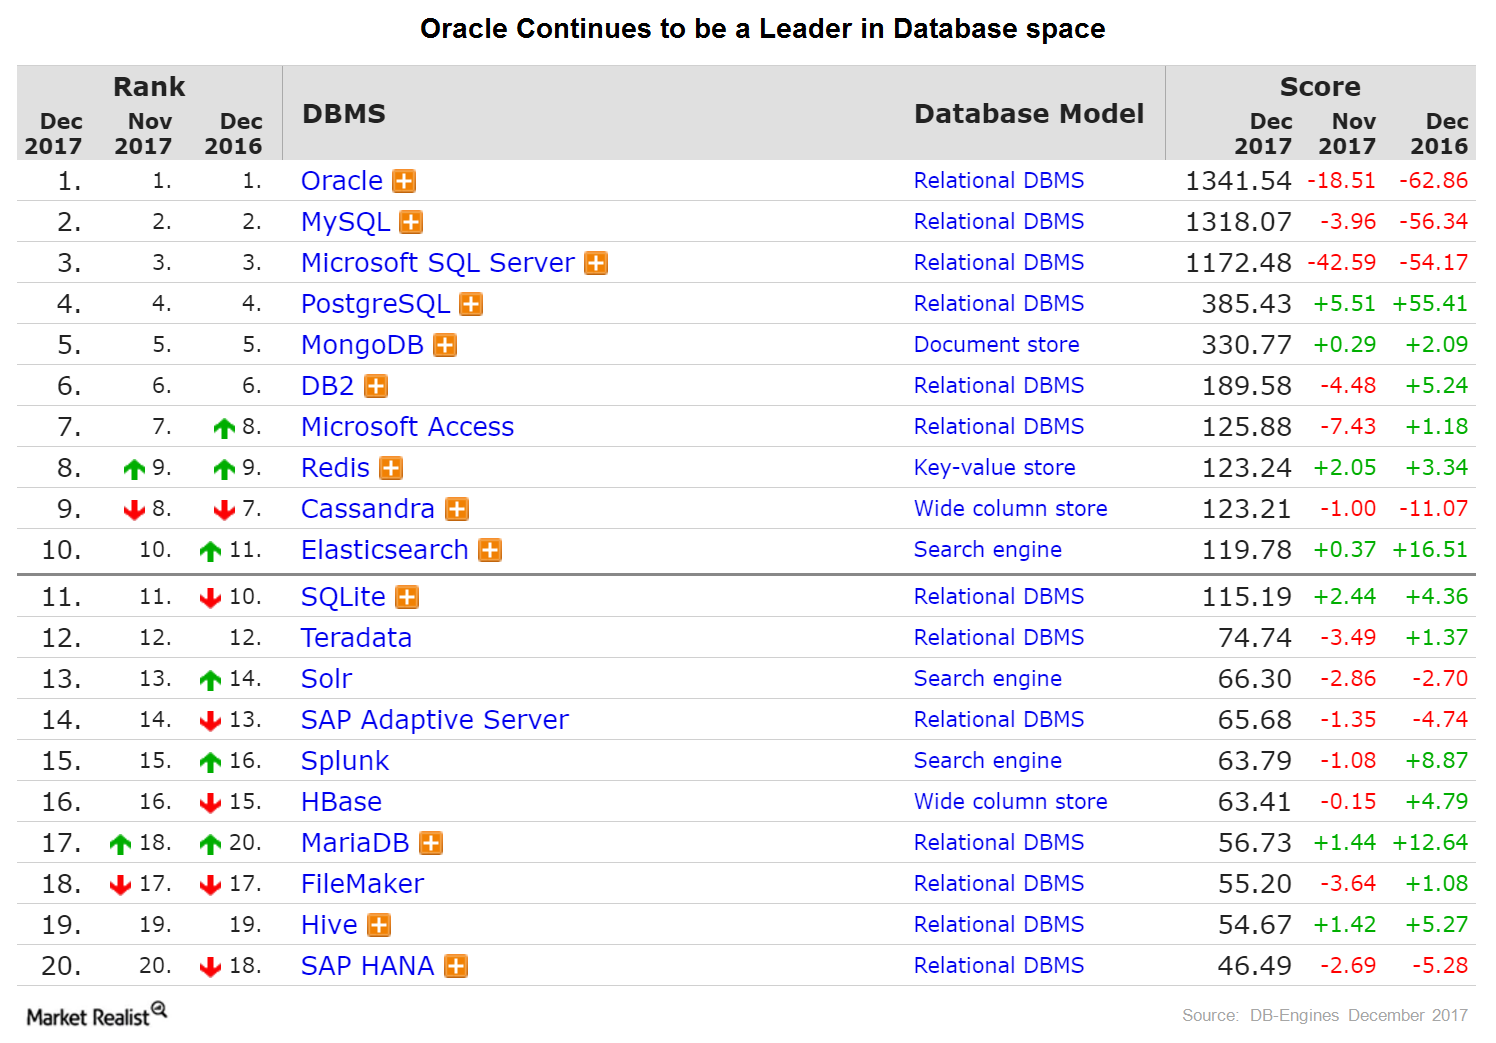The width and height of the screenshot is (1496, 1043).
Task: Open the SAP HANA link
Action: pos(368,966)
